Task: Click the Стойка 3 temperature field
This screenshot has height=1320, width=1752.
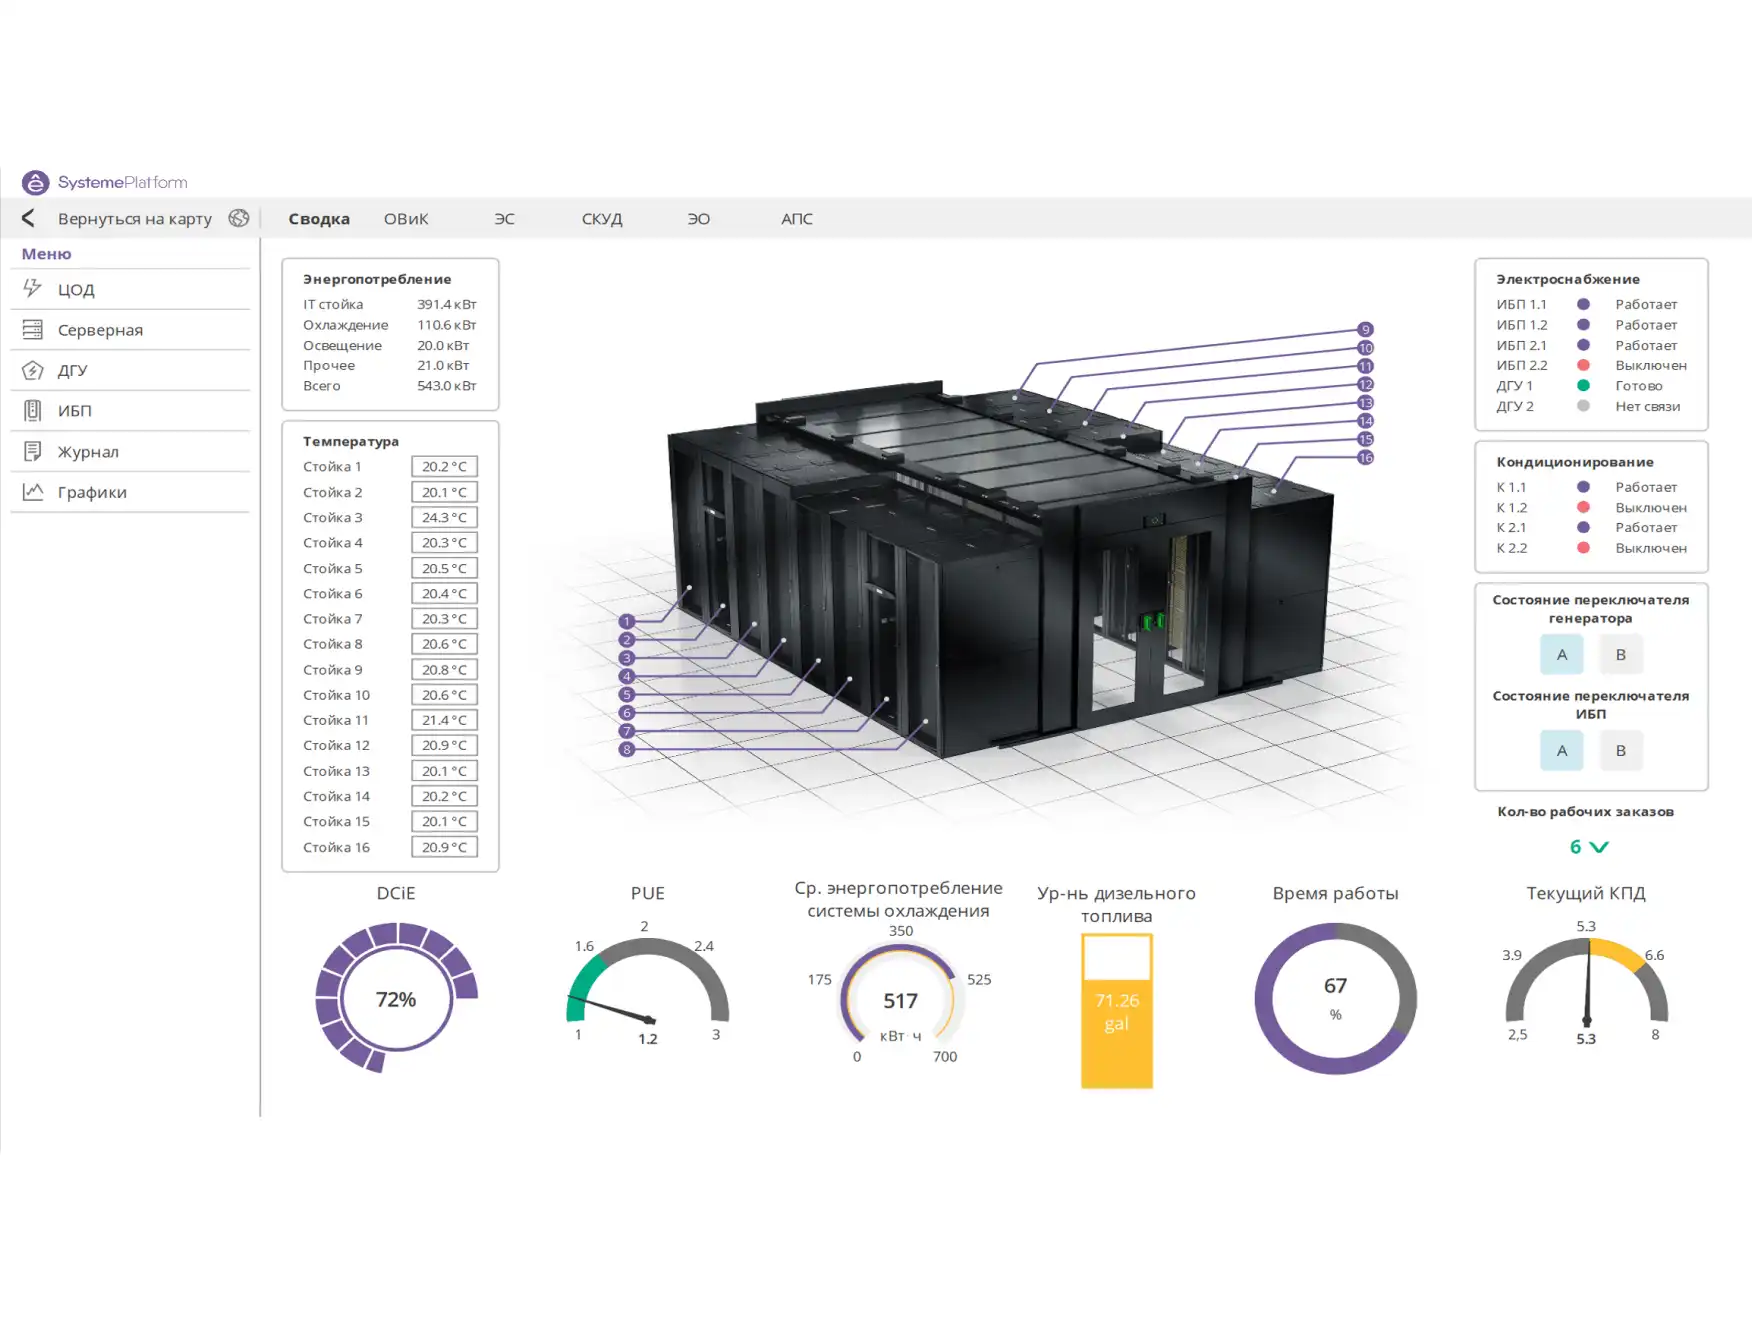Action: click(444, 518)
